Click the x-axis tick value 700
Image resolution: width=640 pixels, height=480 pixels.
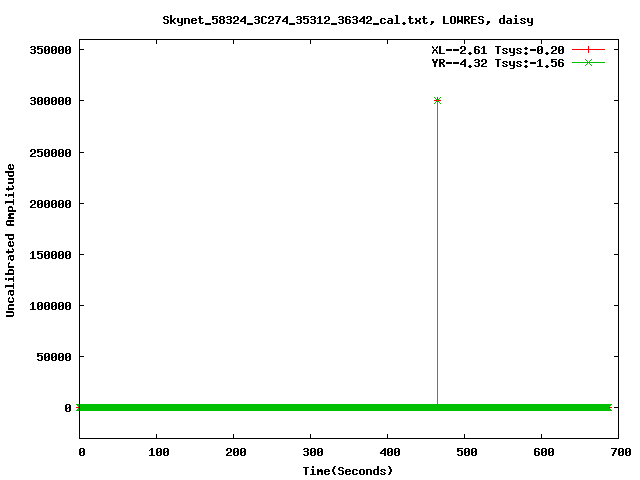621,452
